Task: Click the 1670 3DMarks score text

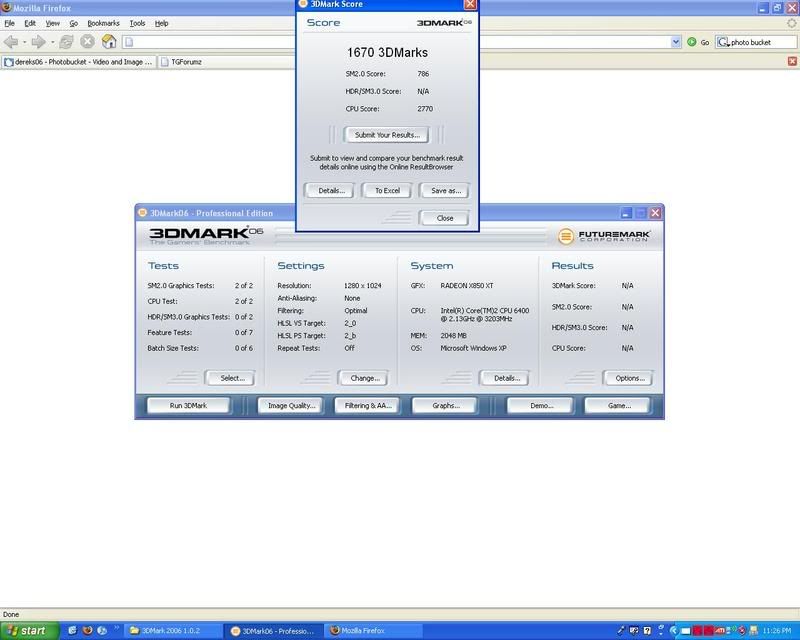Action: [x=387, y=53]
